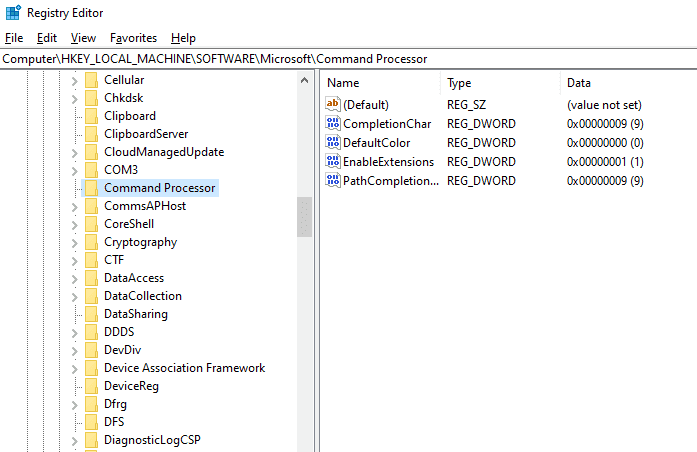Open the Favorites menu

(133, 38)
